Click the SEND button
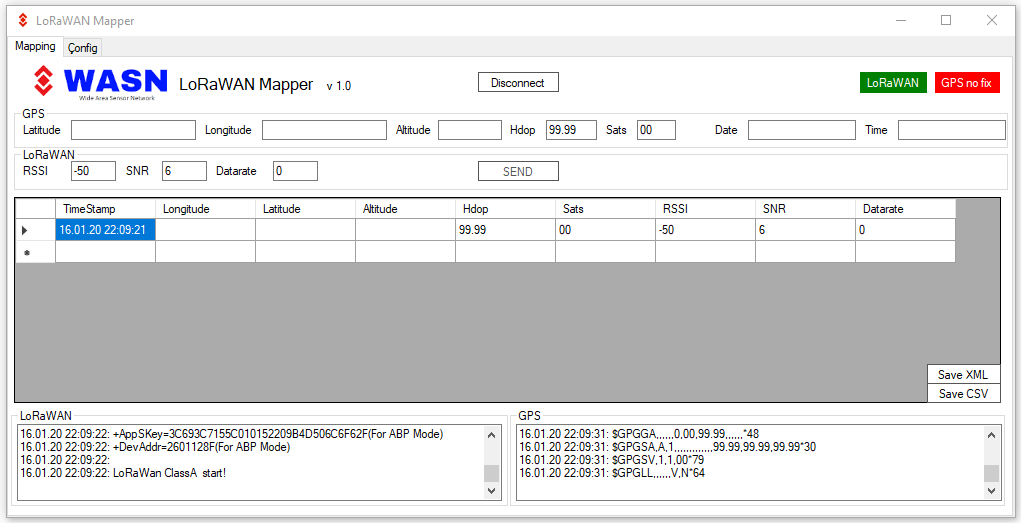 point(518,171)
